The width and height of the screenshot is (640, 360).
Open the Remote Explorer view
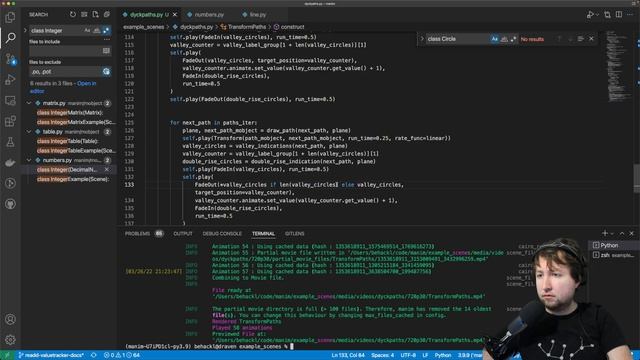(10, 100)
